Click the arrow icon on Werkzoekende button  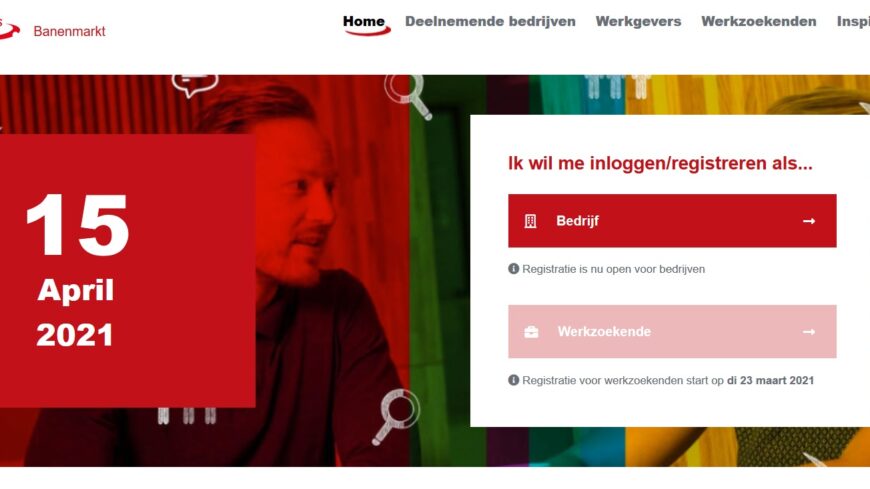(809, 332)
